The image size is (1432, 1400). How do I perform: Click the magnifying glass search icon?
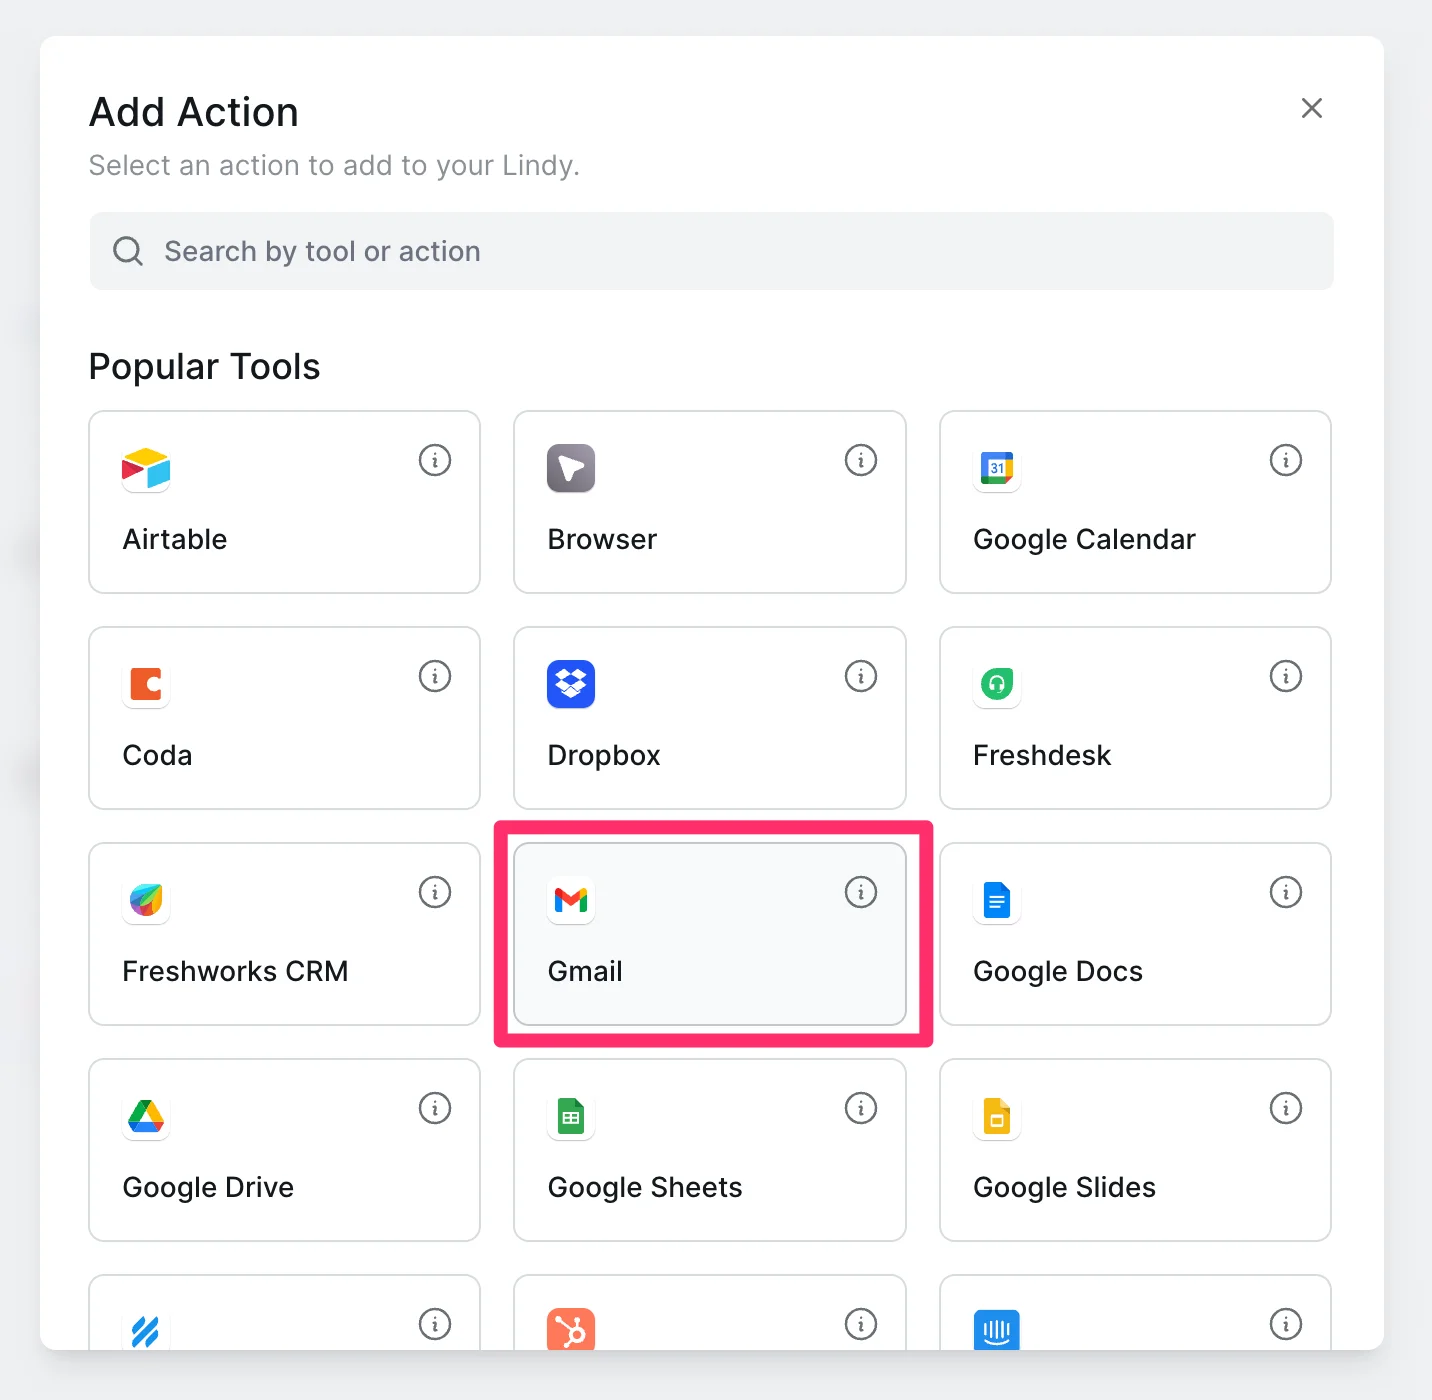pos(128,251)
